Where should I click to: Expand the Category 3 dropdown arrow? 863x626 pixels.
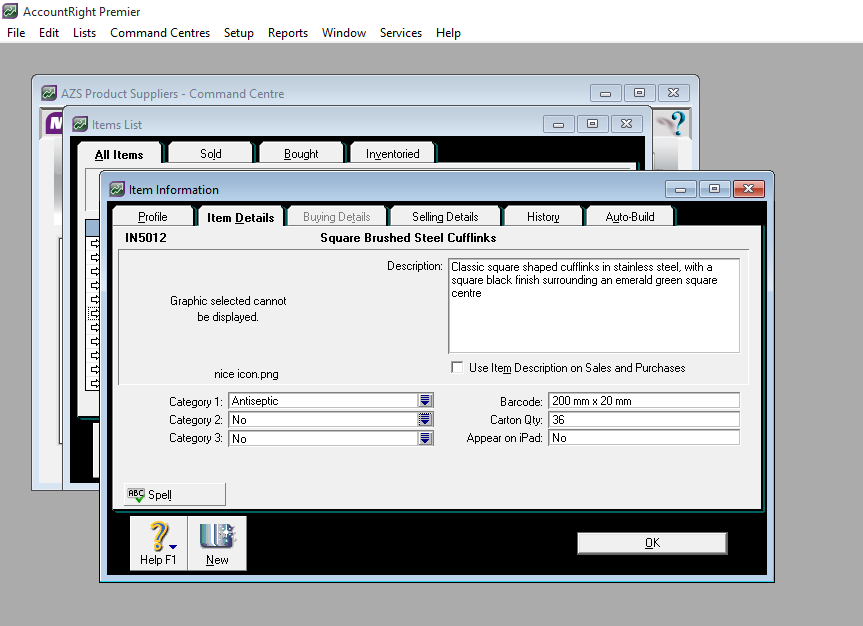tap(425, 438)
